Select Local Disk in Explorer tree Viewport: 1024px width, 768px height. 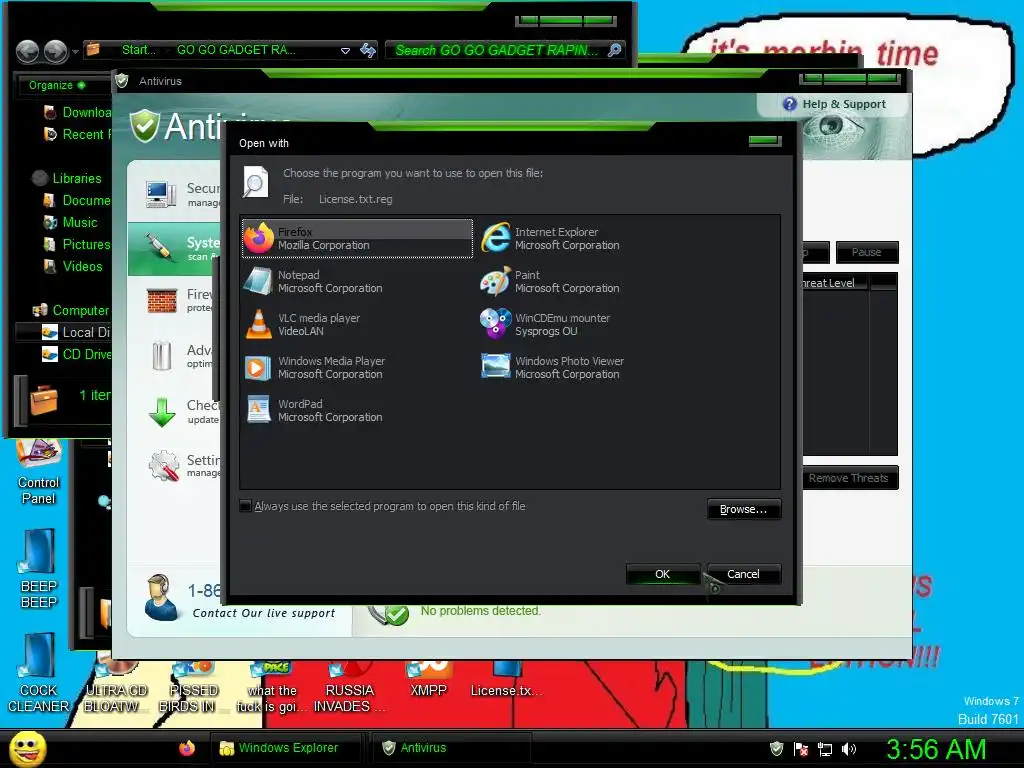(x=77, y=332)
